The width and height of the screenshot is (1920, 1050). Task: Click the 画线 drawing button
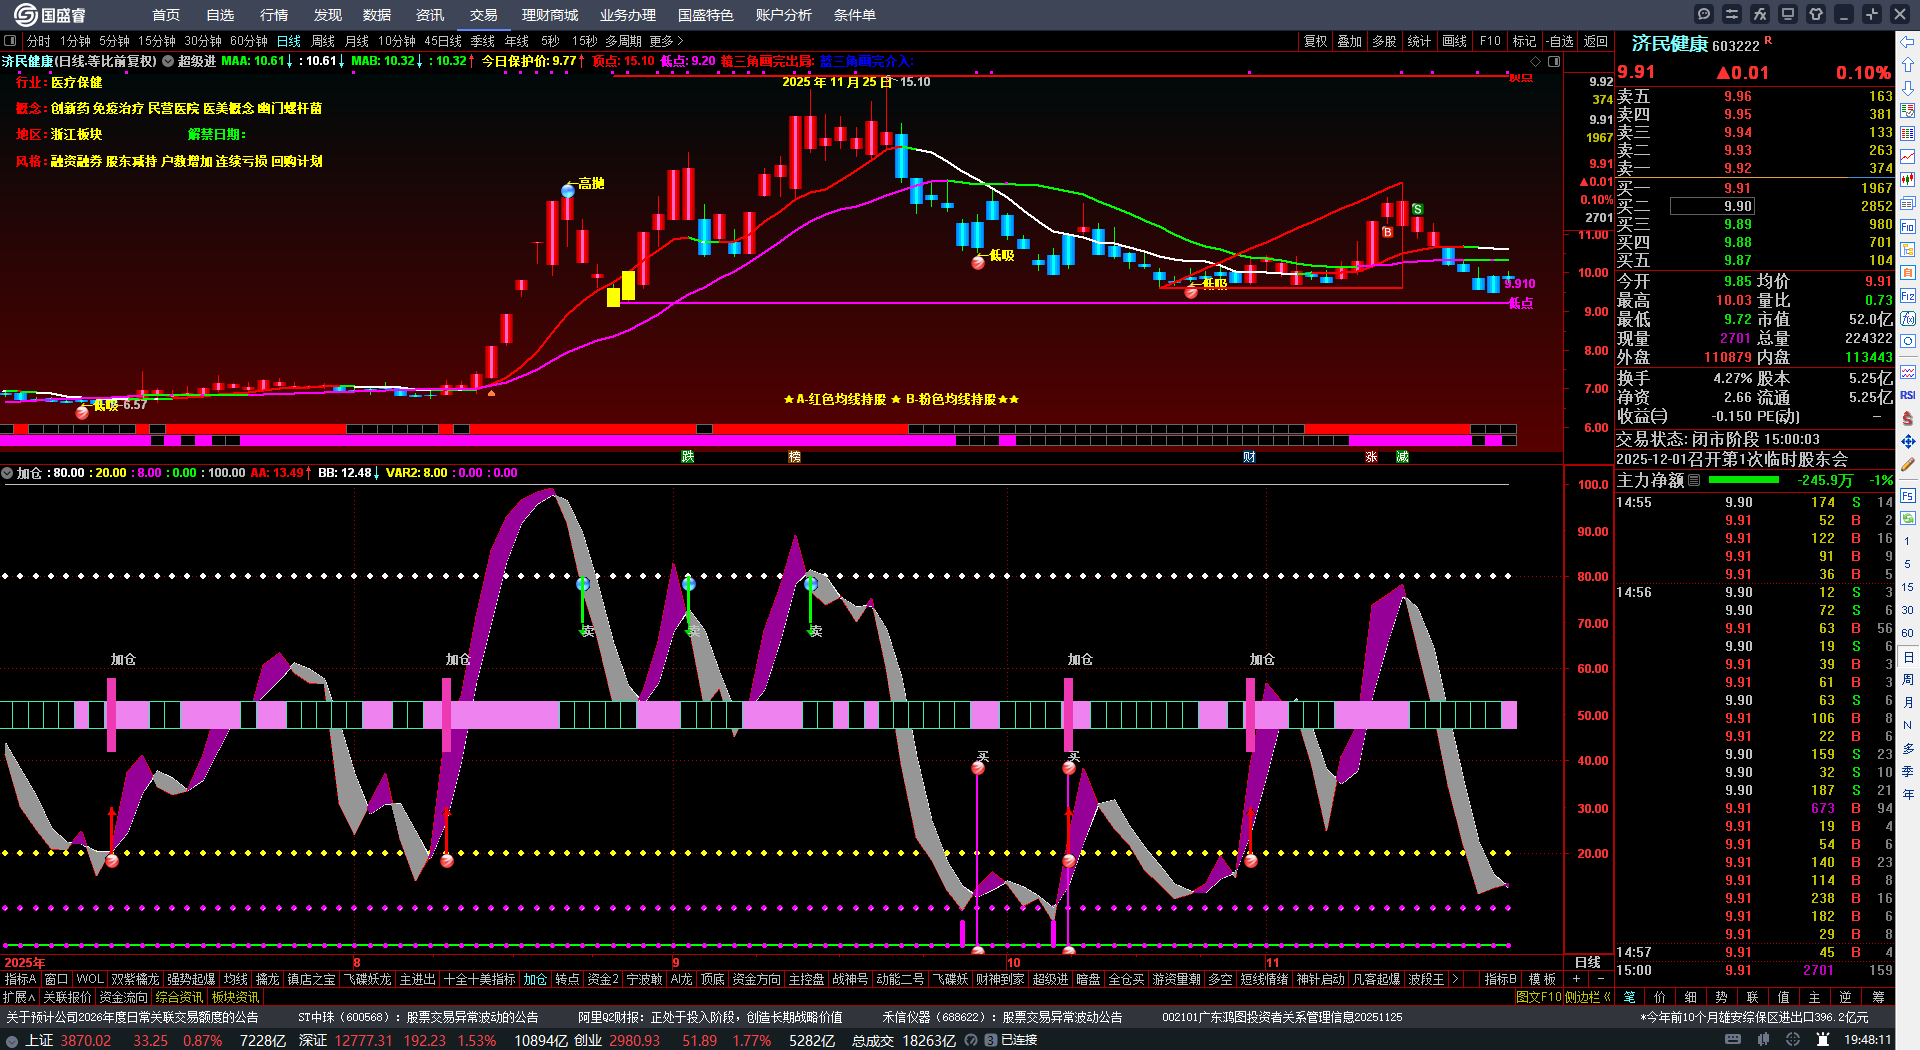point(1455,41)
